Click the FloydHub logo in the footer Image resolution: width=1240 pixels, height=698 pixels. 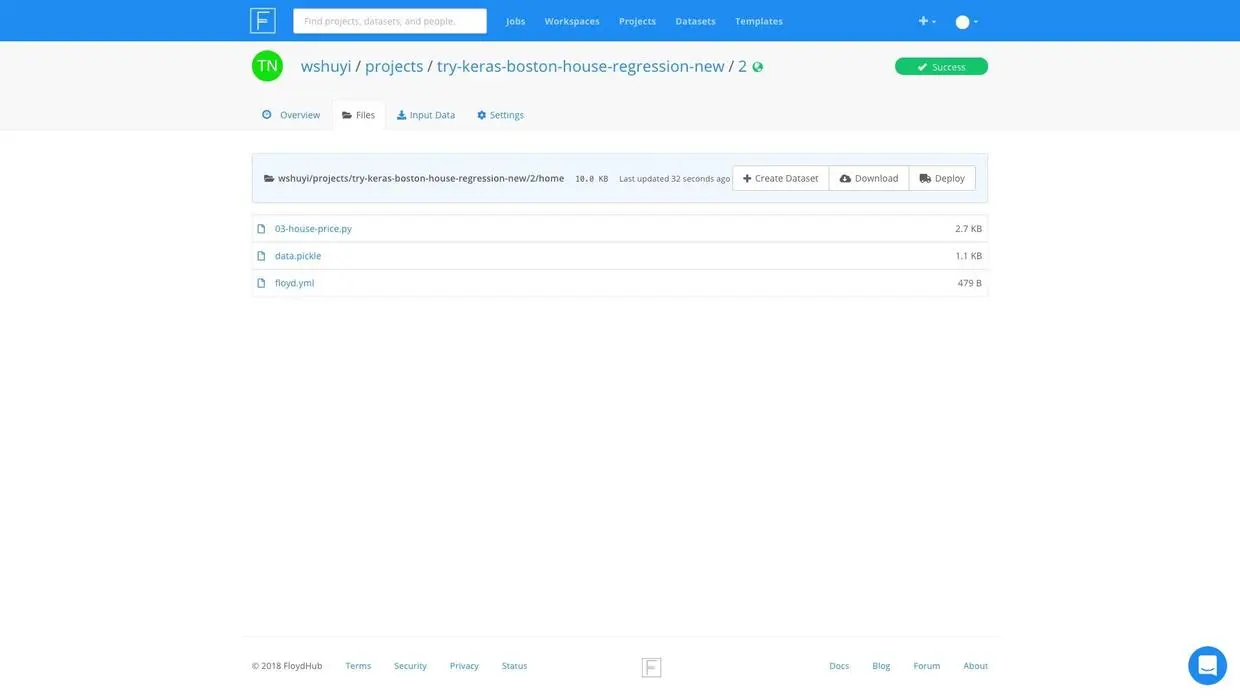[651, 667]
